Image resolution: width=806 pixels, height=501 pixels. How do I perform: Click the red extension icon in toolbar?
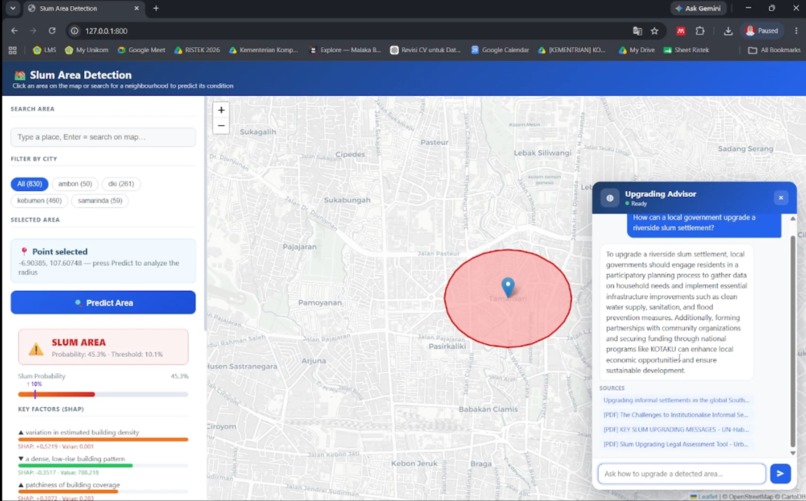click(681, 31)
